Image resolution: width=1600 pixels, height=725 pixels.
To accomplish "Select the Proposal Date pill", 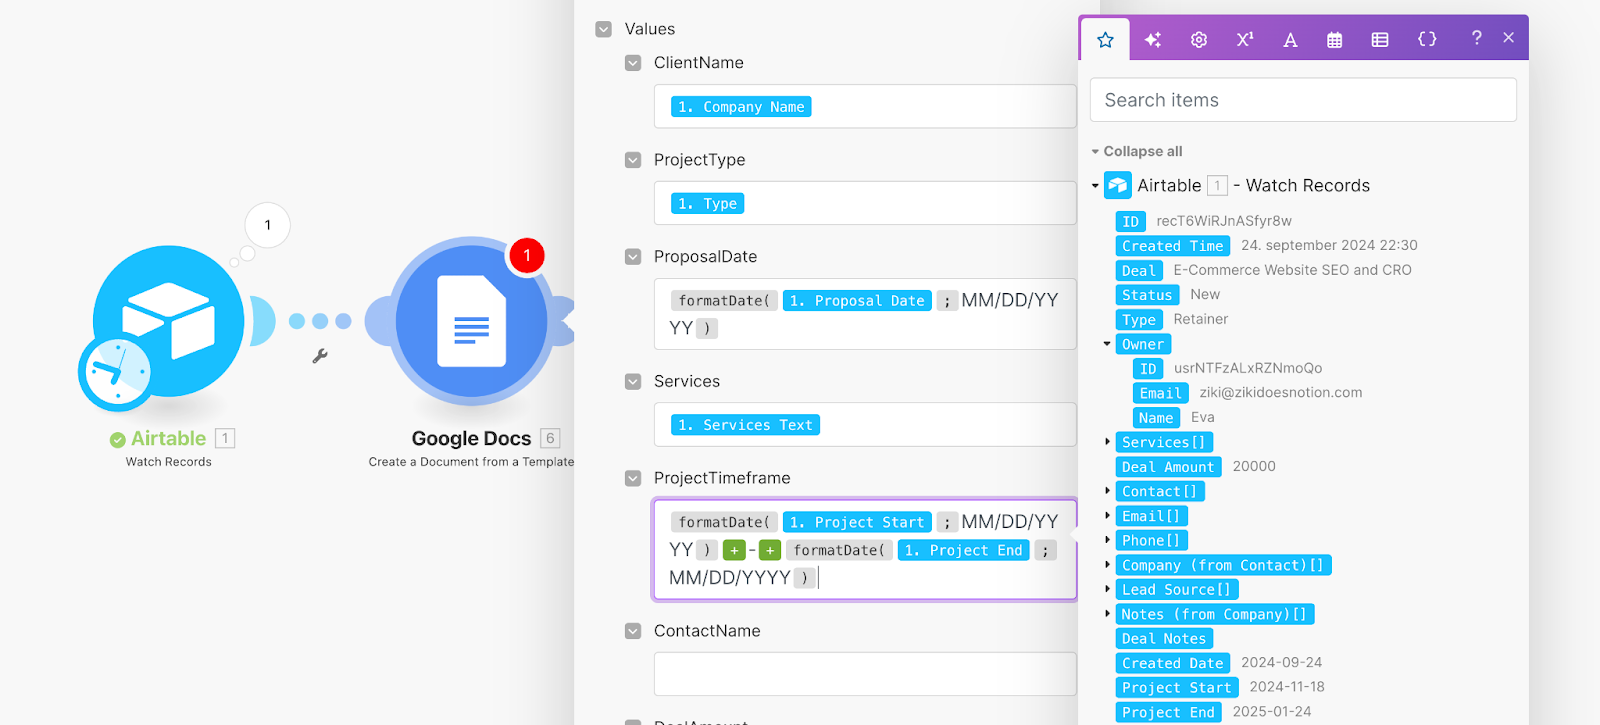I will click(x=857, y=301).
